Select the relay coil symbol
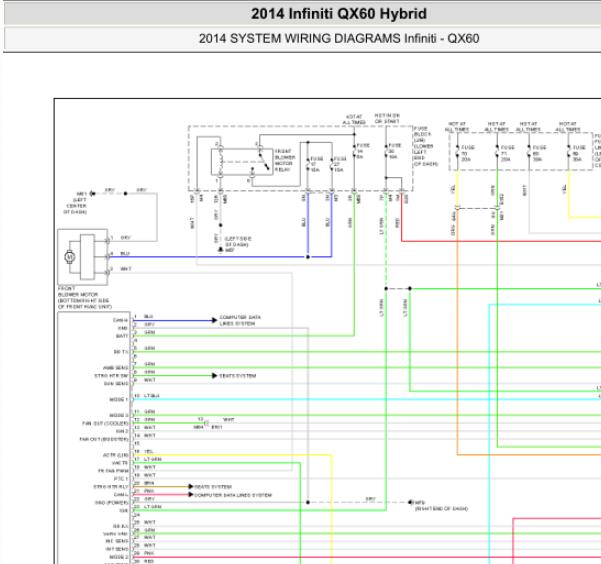The width and height of the screenshot is (601, 564). pyautogui.click(x=220, y=163)
